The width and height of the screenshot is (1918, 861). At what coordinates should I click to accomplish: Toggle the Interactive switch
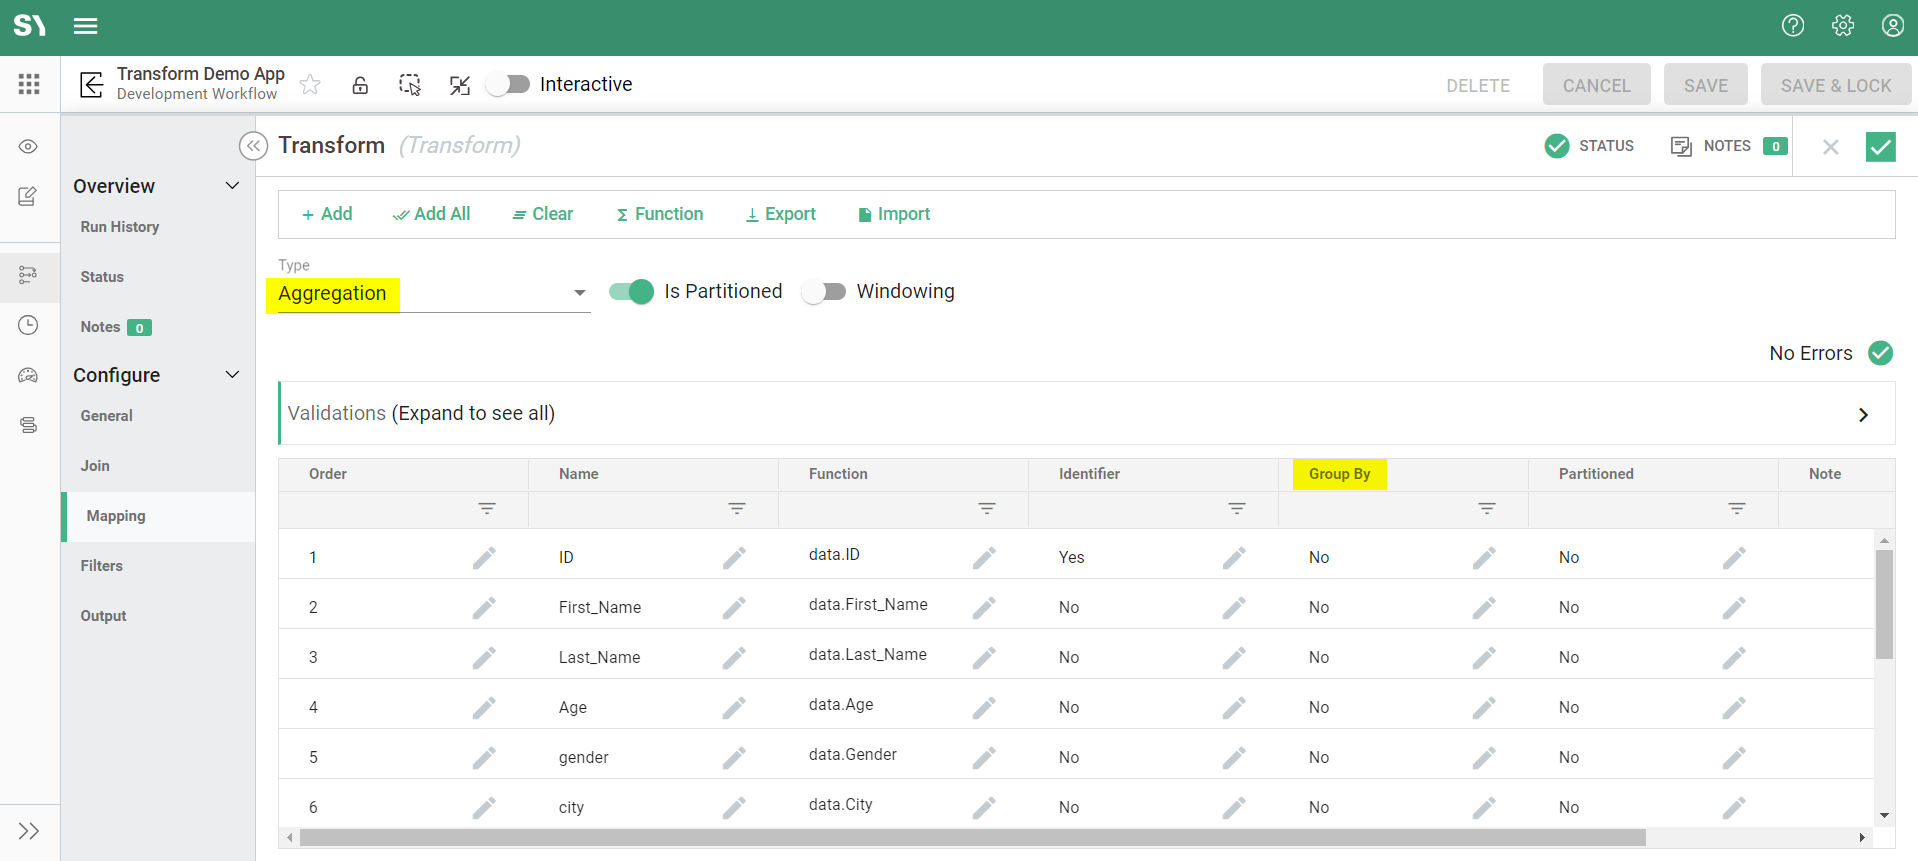(x=508, y=85)
